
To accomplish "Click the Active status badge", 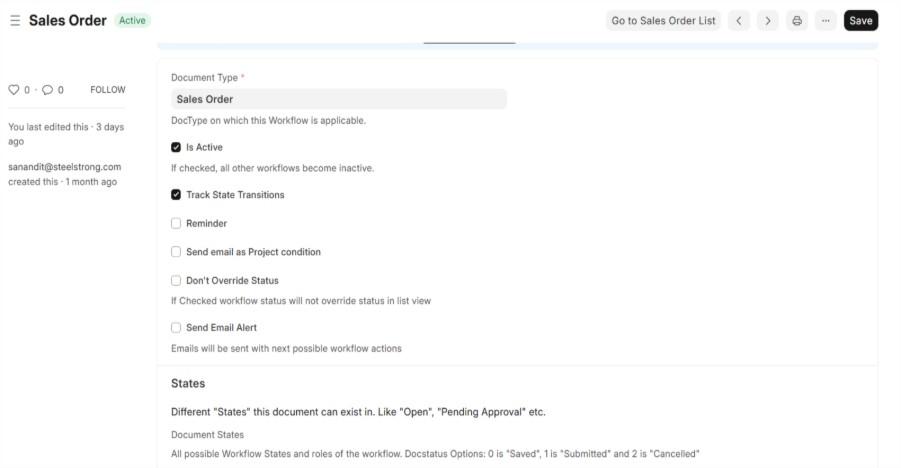I will [x=133, y=20].
